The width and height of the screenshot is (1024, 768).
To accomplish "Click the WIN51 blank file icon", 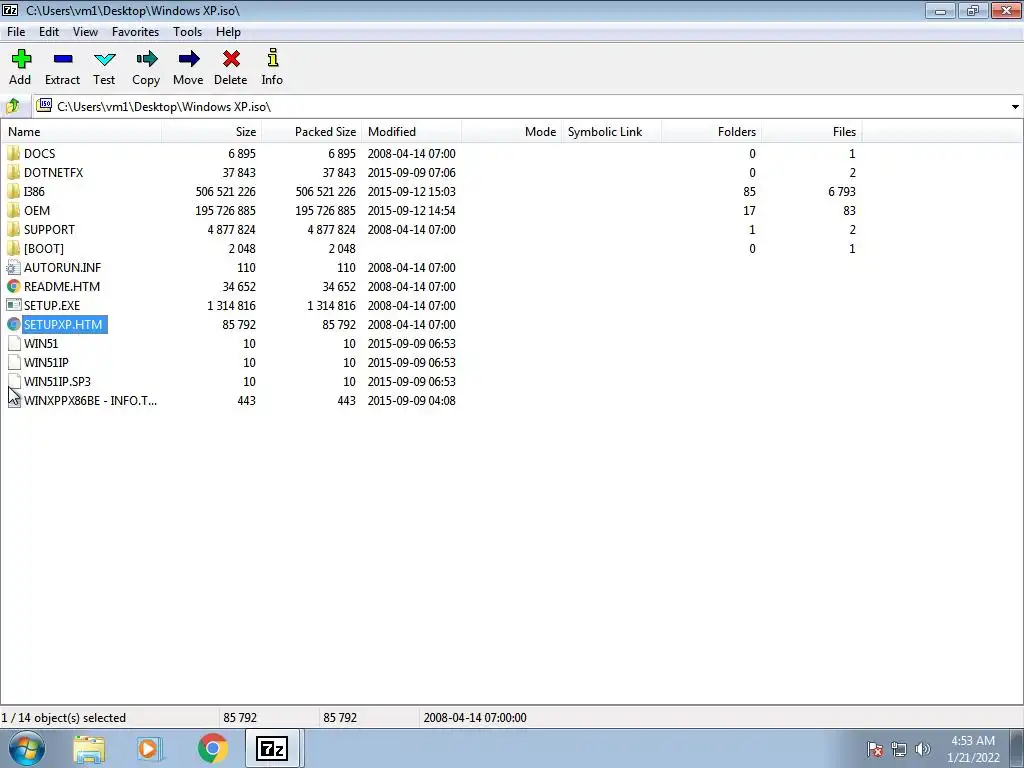I will click(14, 344).
